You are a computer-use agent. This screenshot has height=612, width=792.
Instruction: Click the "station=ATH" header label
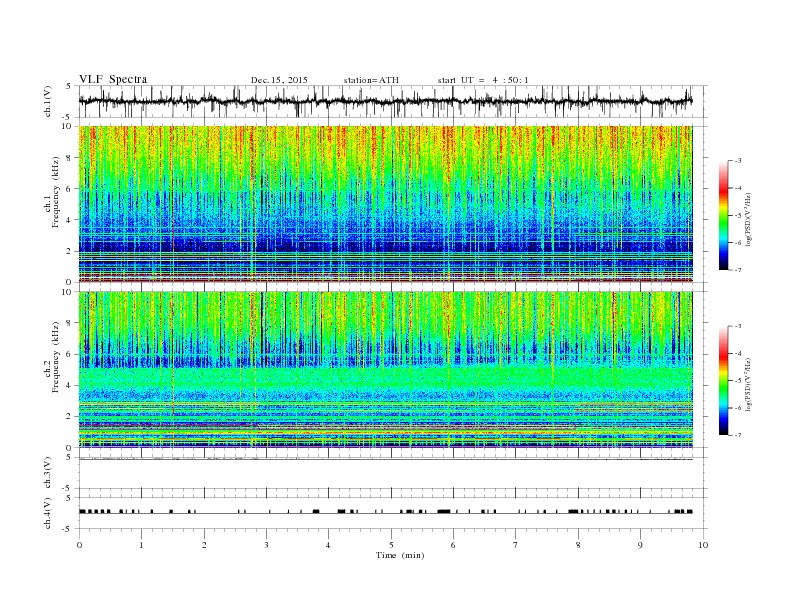click(371, 80)
